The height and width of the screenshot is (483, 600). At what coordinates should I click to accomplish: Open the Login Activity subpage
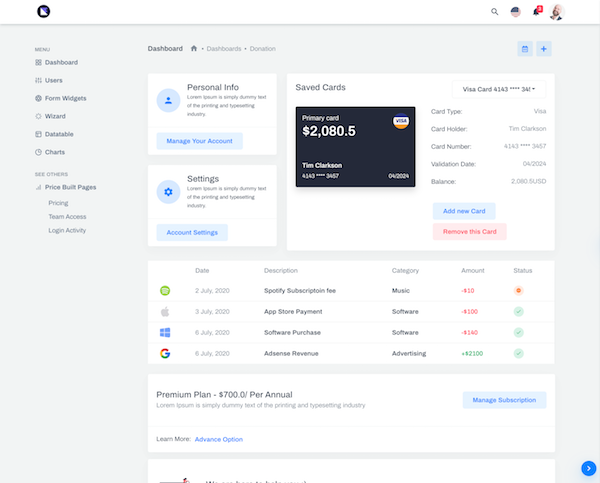(67, 230)
